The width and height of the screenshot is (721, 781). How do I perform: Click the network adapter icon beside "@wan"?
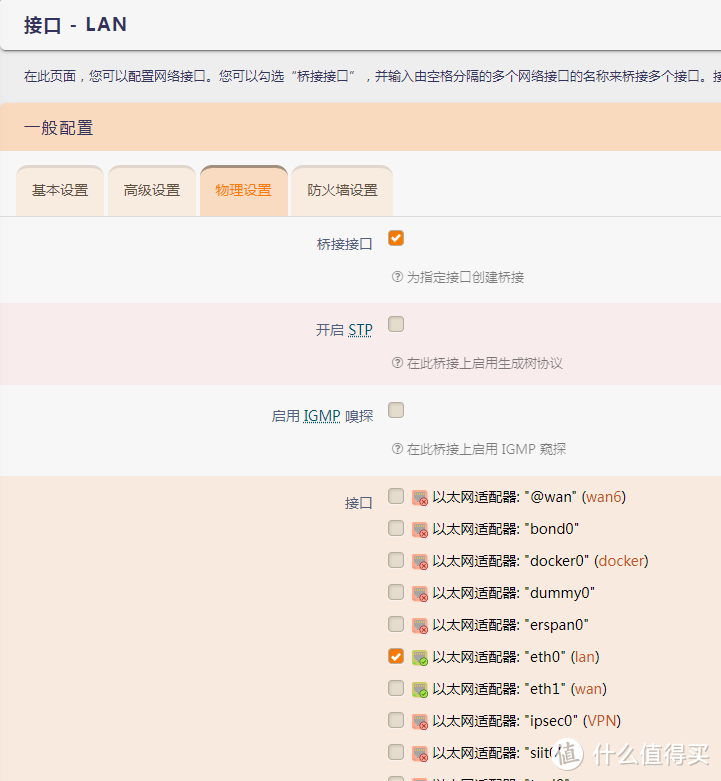click(420, 497)
